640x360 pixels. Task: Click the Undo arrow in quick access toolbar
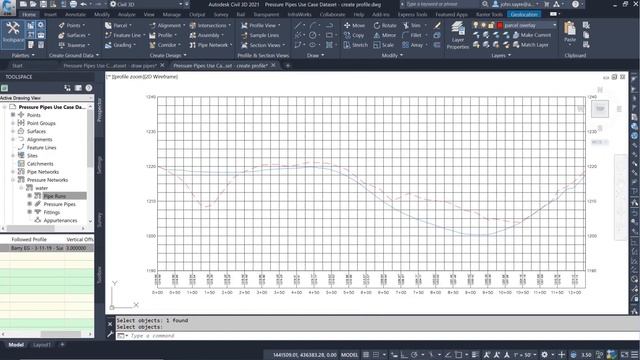tap(83, 4)
